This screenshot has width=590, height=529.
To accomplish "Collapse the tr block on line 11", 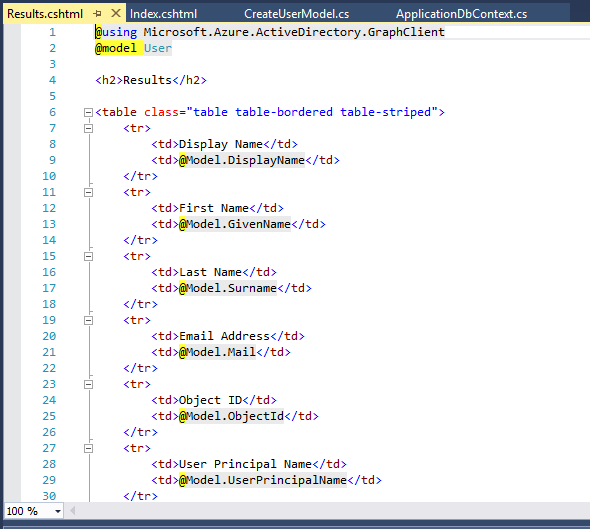I will (x=88, y=192).
